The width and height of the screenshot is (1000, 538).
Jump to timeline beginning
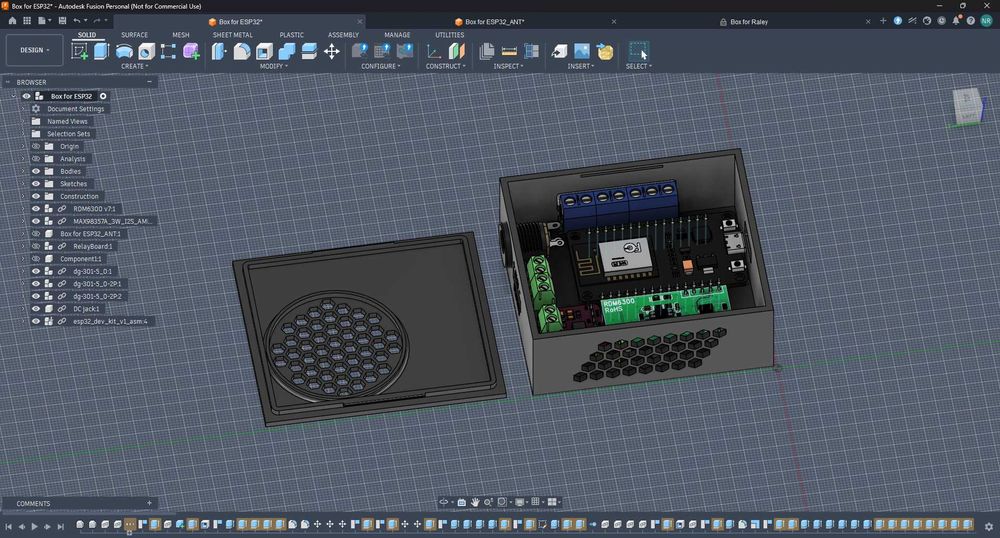(x=8, y=527)
